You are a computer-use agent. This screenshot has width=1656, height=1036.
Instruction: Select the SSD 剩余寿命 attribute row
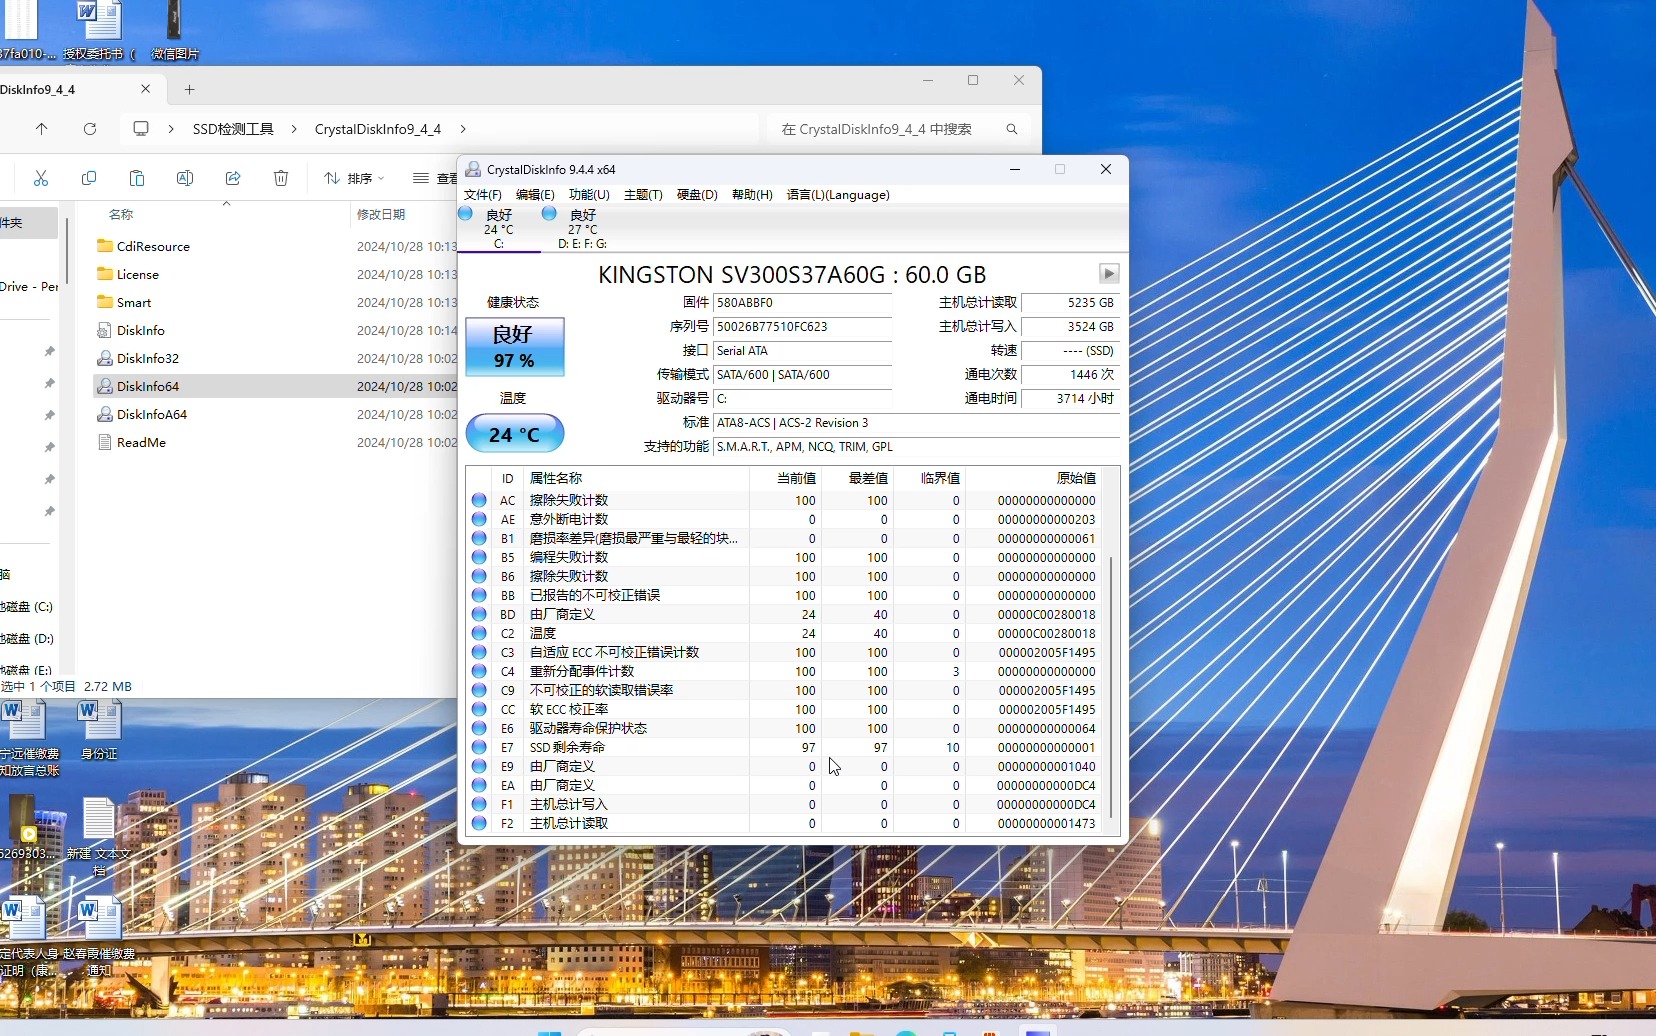[784, 747]
